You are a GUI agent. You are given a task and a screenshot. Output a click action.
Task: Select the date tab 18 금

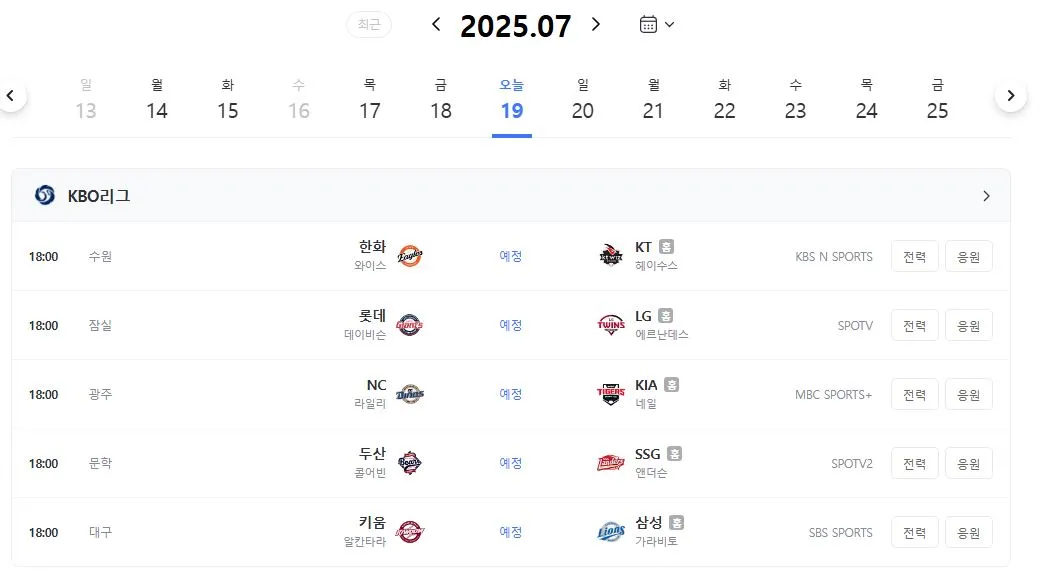(x=440, y=99)
